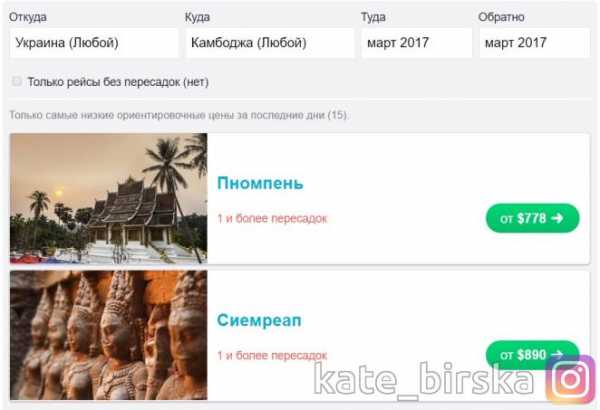Open the Пномпень destination link
The image size is (600, 410).
(x=260, y=183)
